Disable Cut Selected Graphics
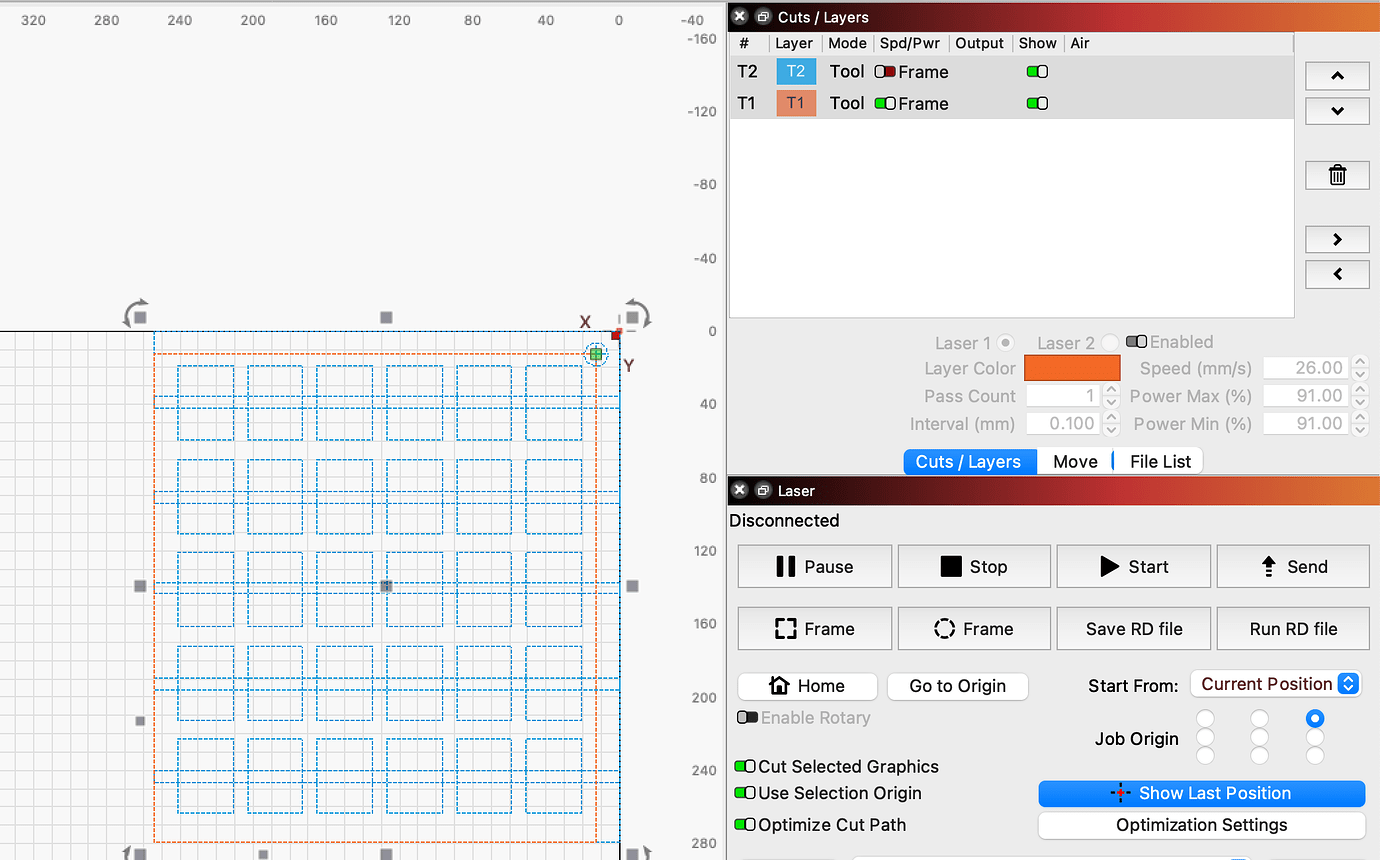The width and height of the screenshot is (1380, 860). point(746,766)
